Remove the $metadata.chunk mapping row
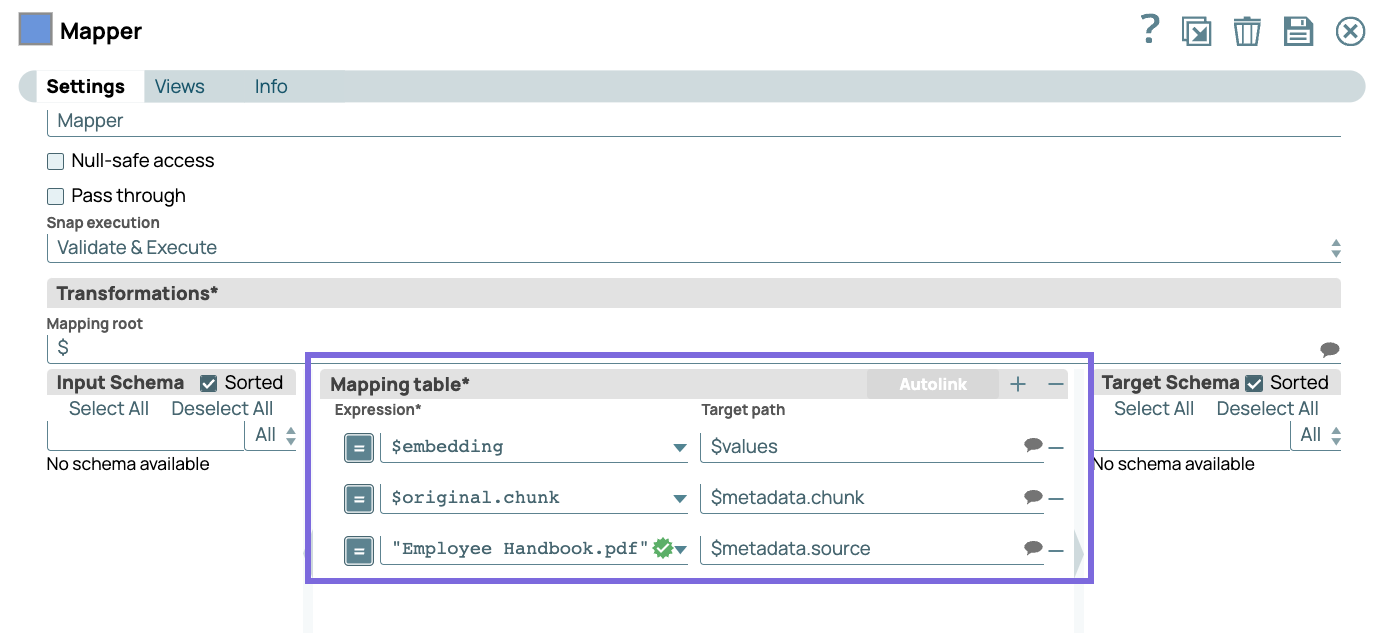 1057,498
